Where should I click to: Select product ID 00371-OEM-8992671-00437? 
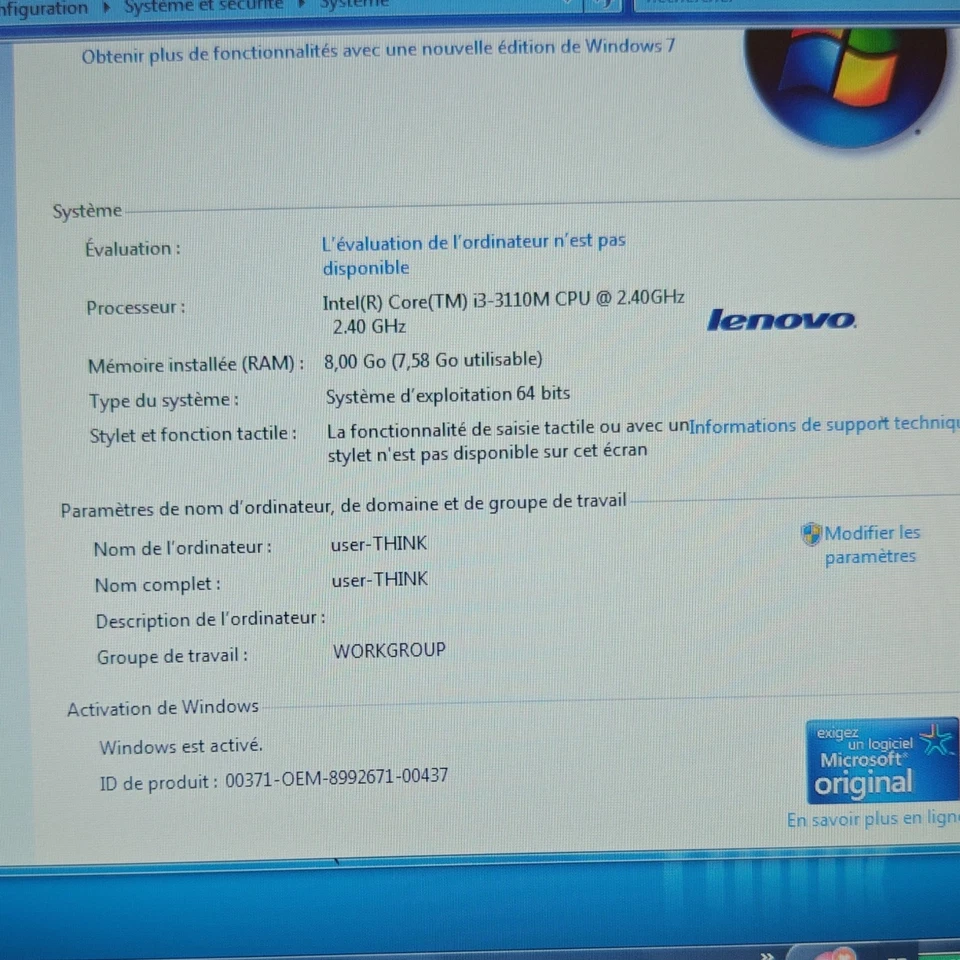[336, 778]
